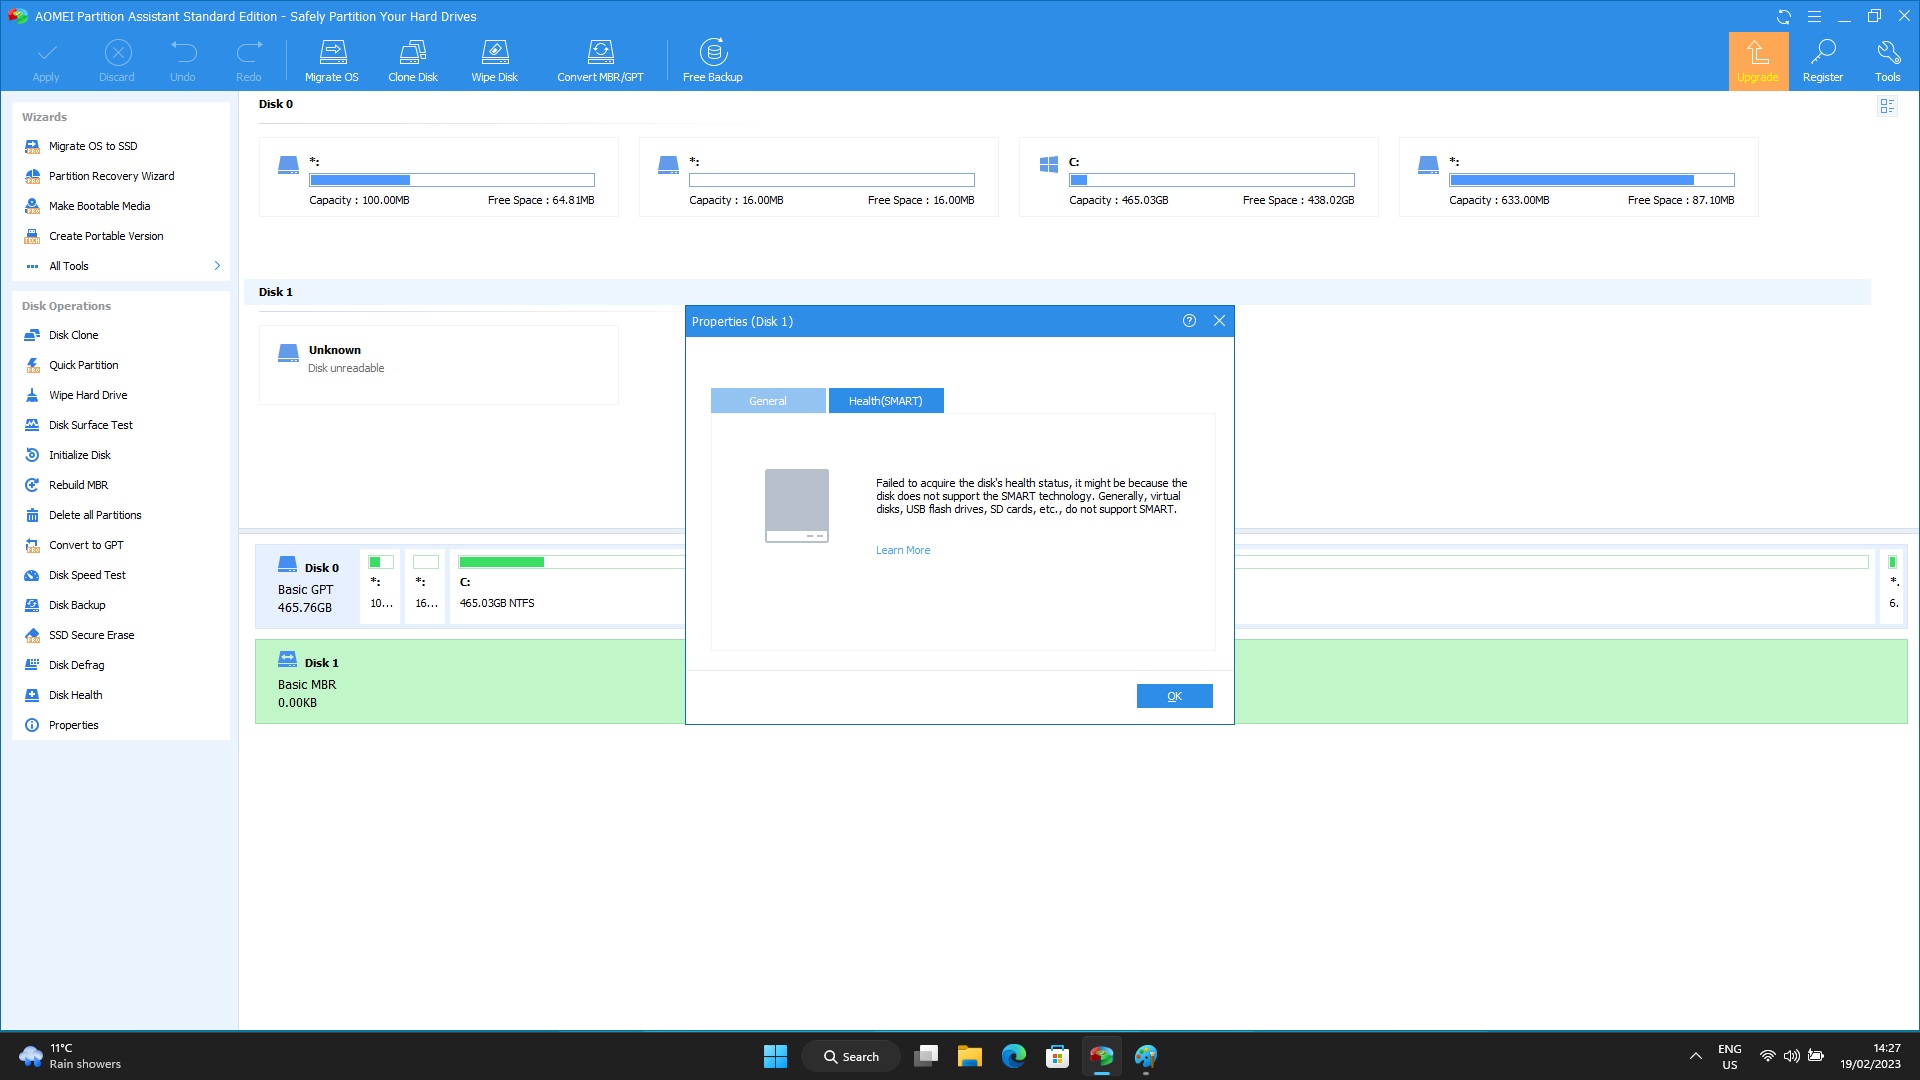The image size is (1920, 1080).
Task: Show hidden system tray icons
Action: click(x=1695, y=1056)
